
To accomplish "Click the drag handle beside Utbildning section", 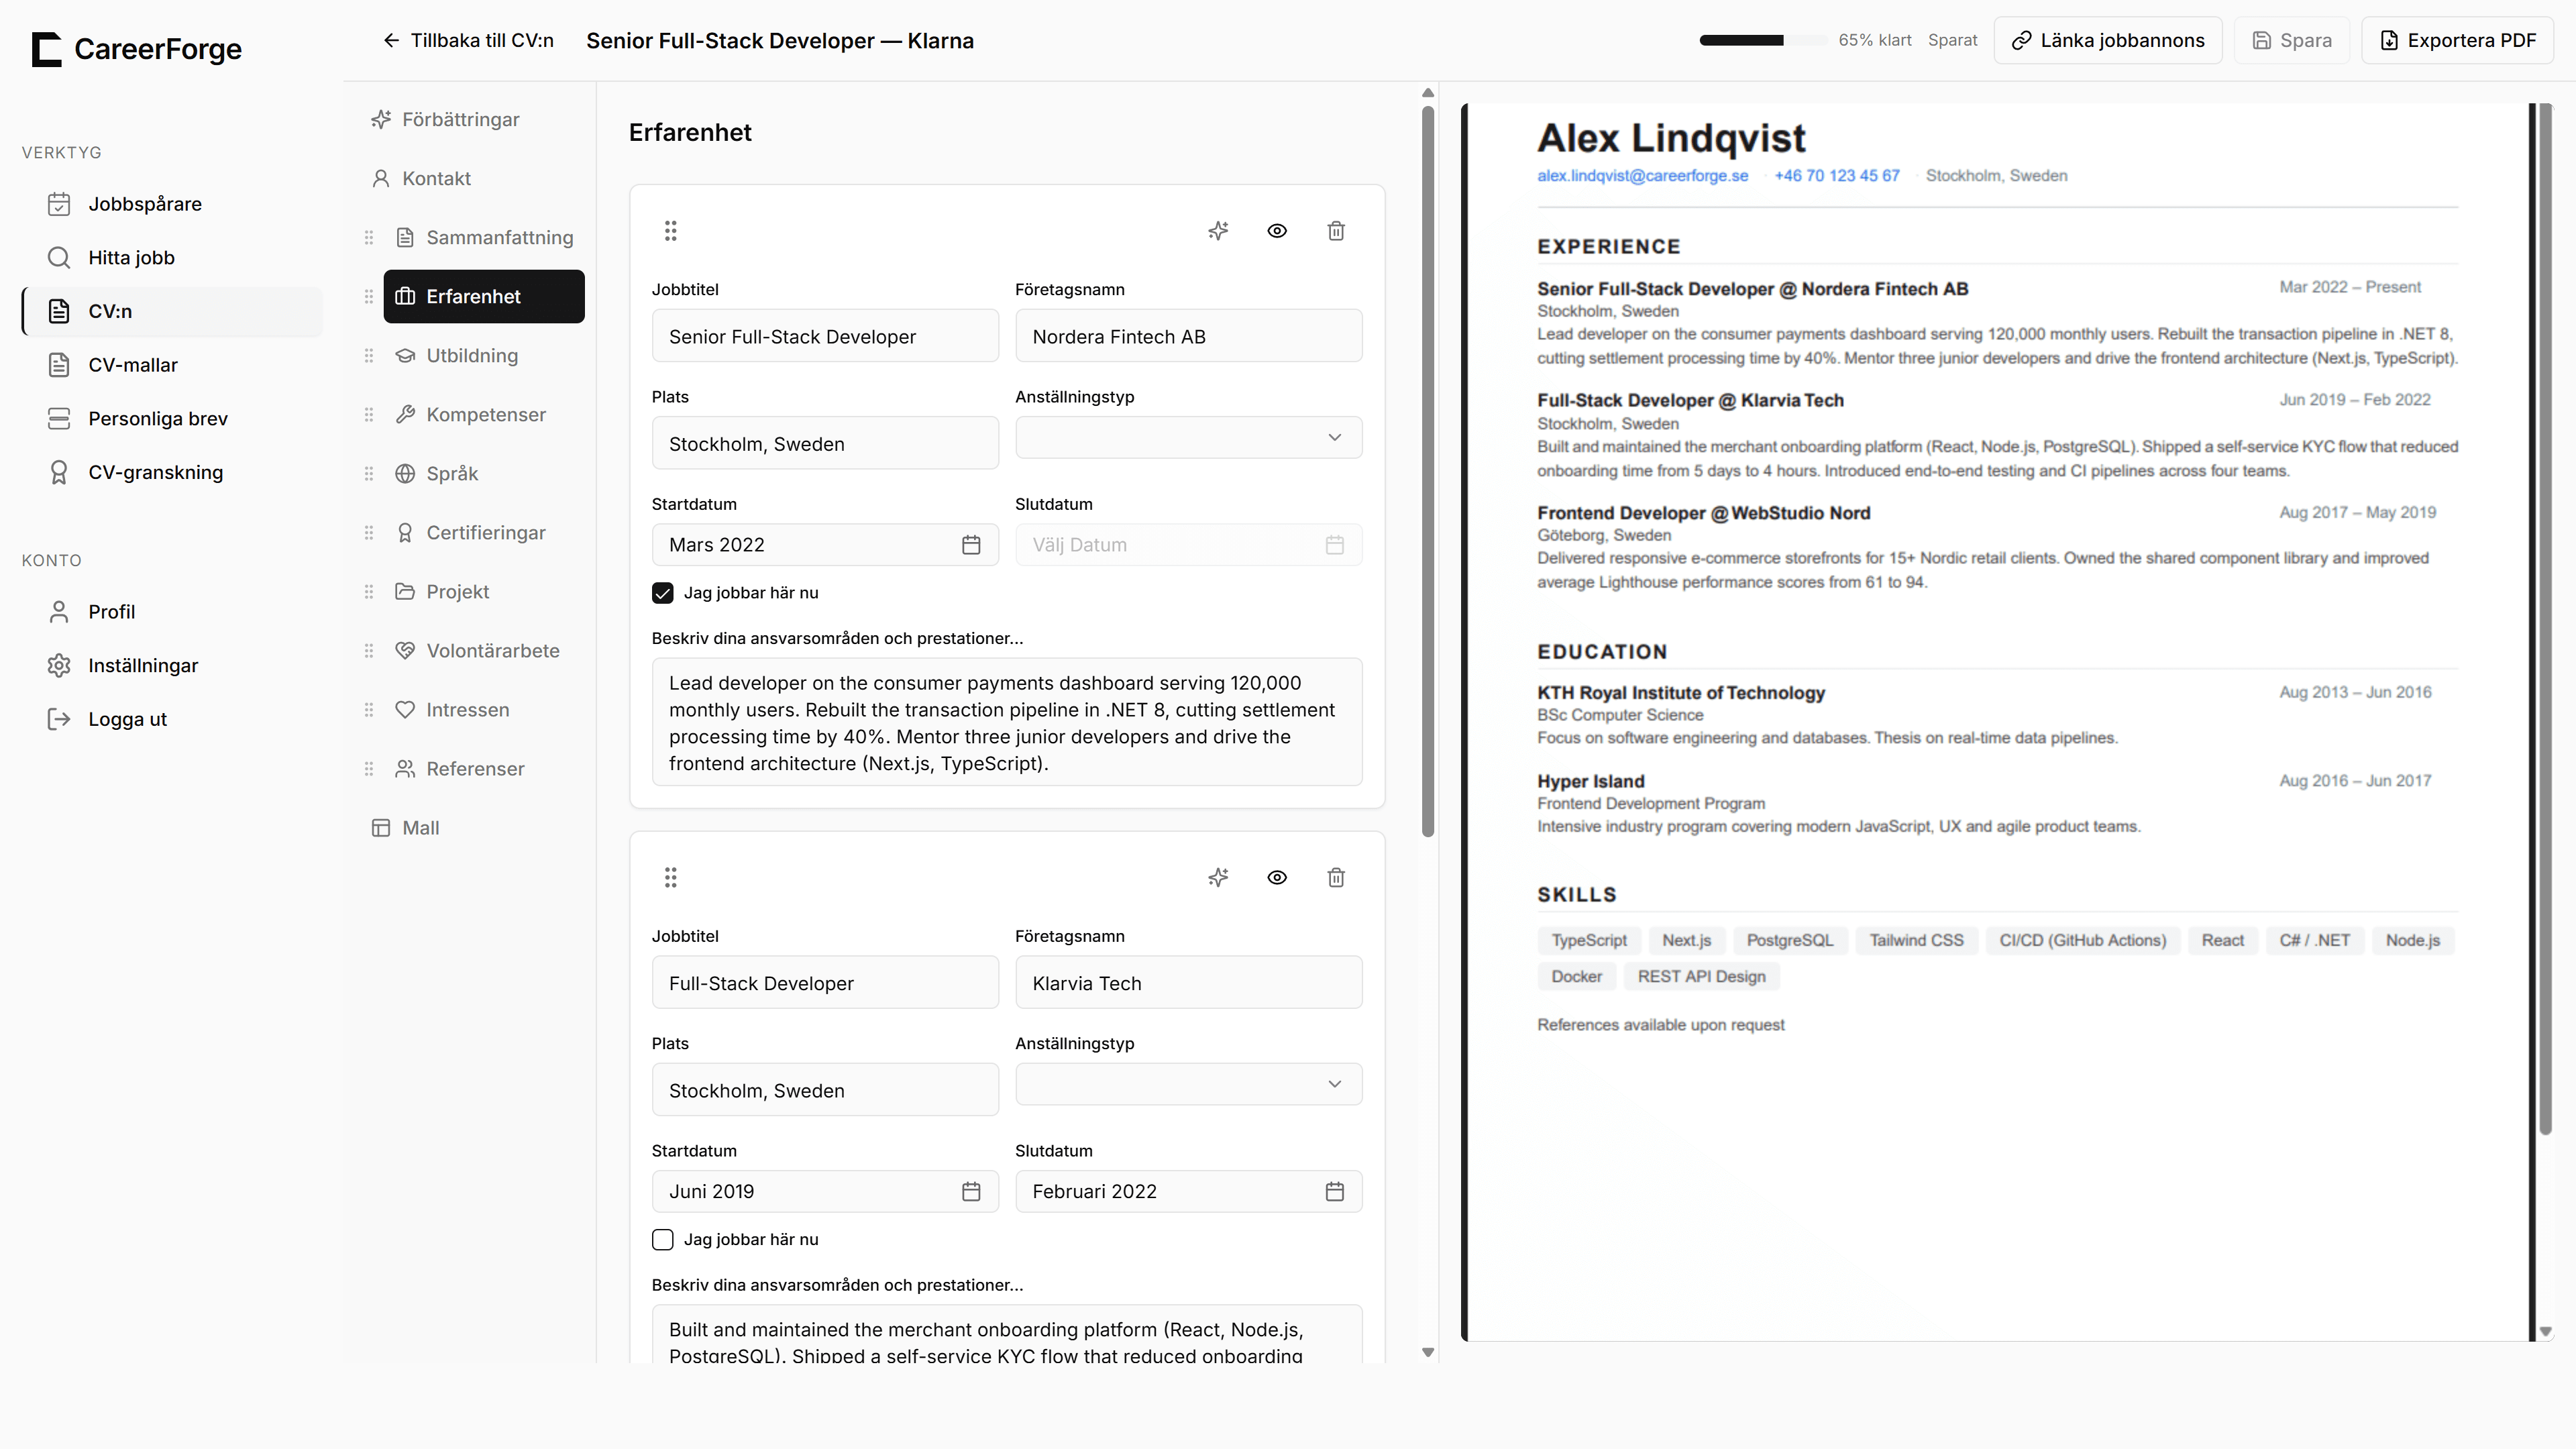I will coord(369,355).
